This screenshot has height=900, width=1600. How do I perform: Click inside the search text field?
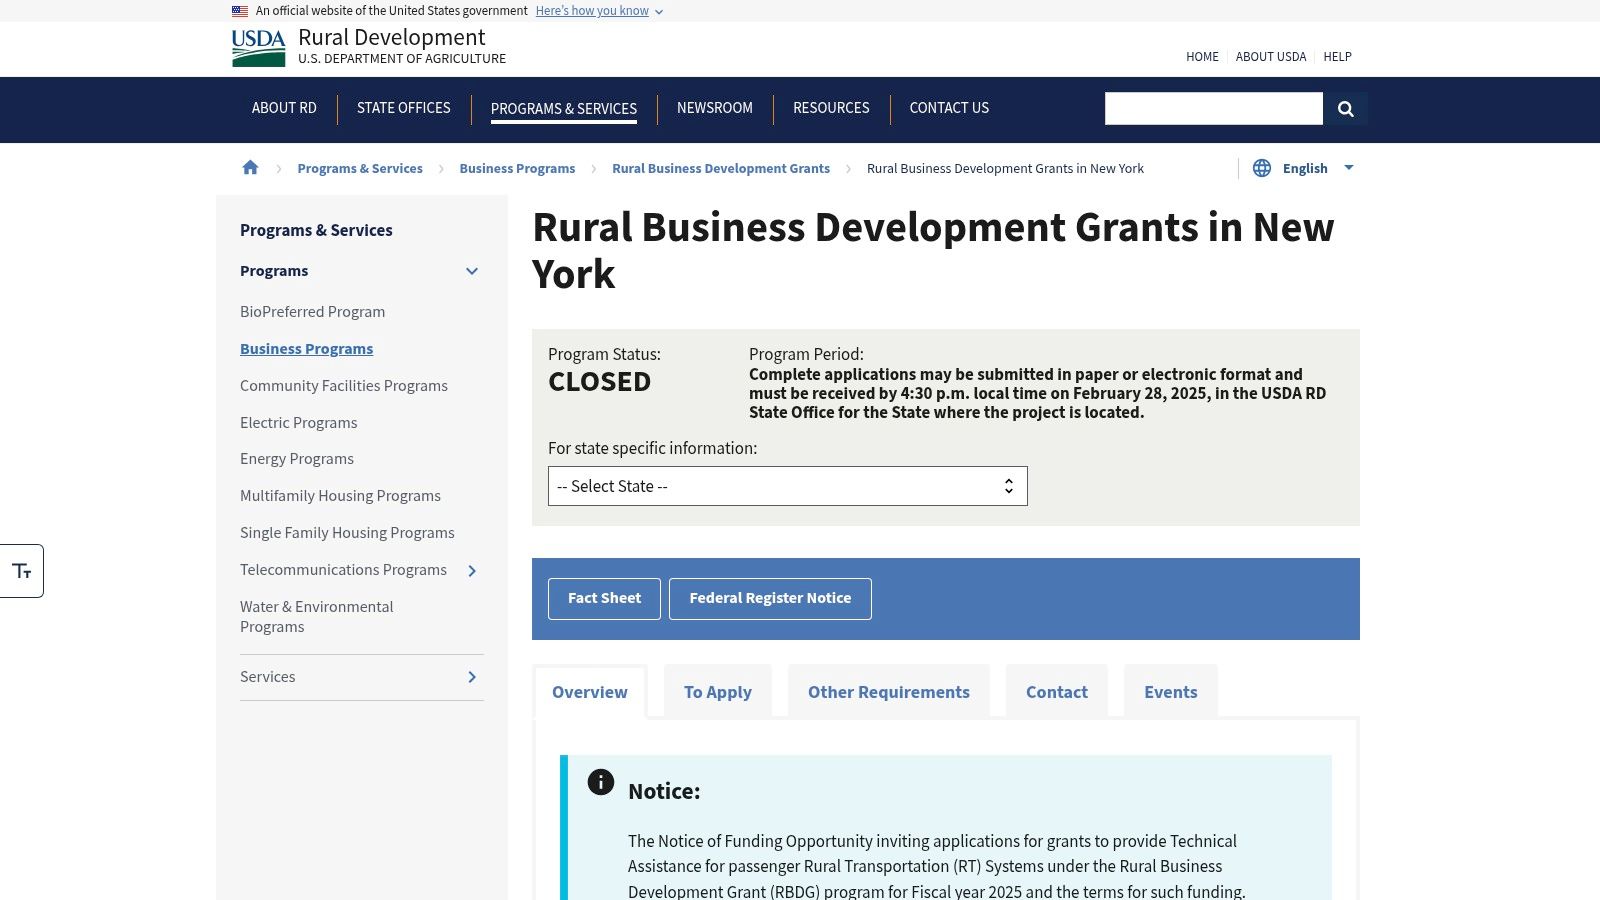click(1213, 108)
